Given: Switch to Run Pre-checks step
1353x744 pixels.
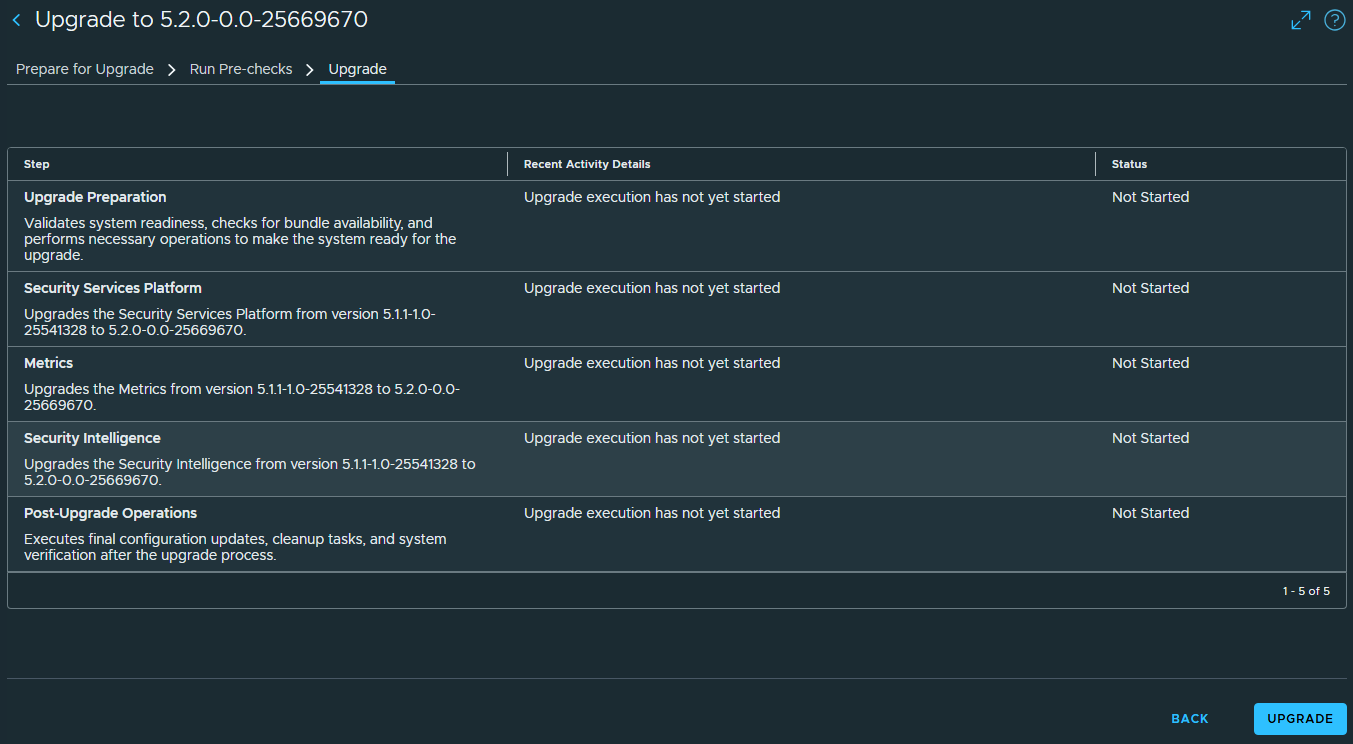Looking at the screenshot, I should coord(241,70).
